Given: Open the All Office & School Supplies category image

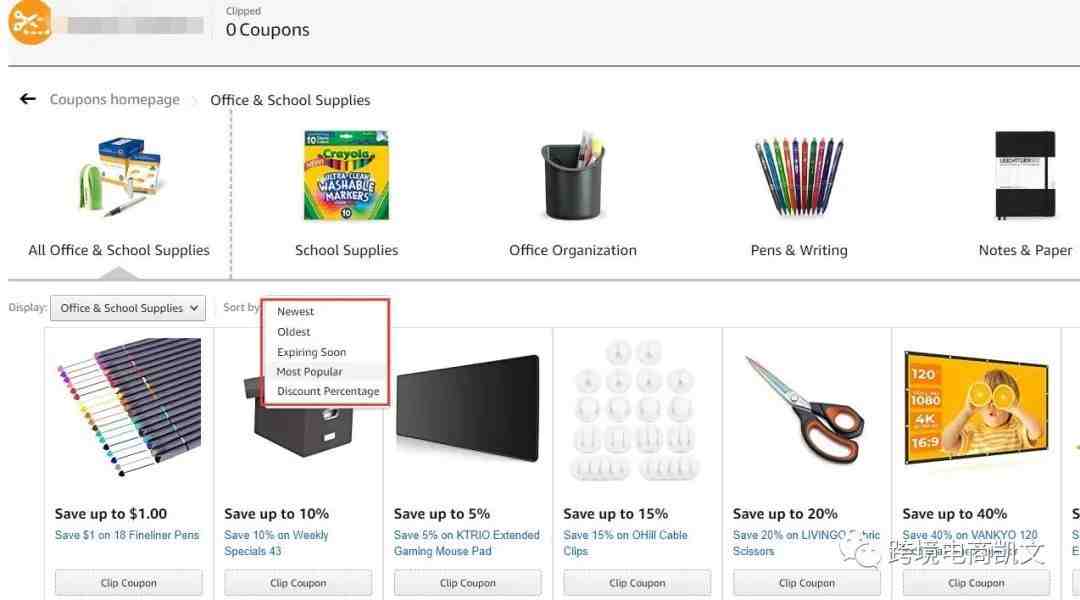Looking at the screenshot, I should (119, 176).
